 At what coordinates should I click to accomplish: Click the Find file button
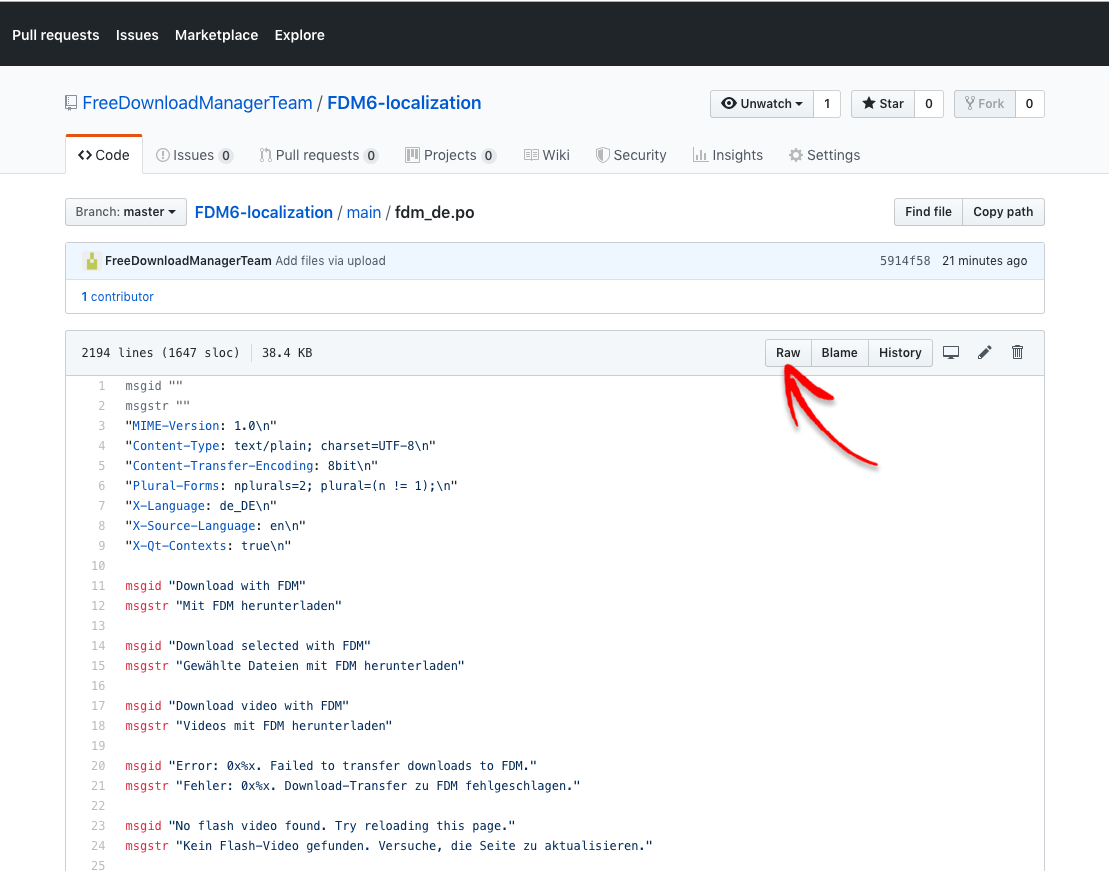pos(928,212)
